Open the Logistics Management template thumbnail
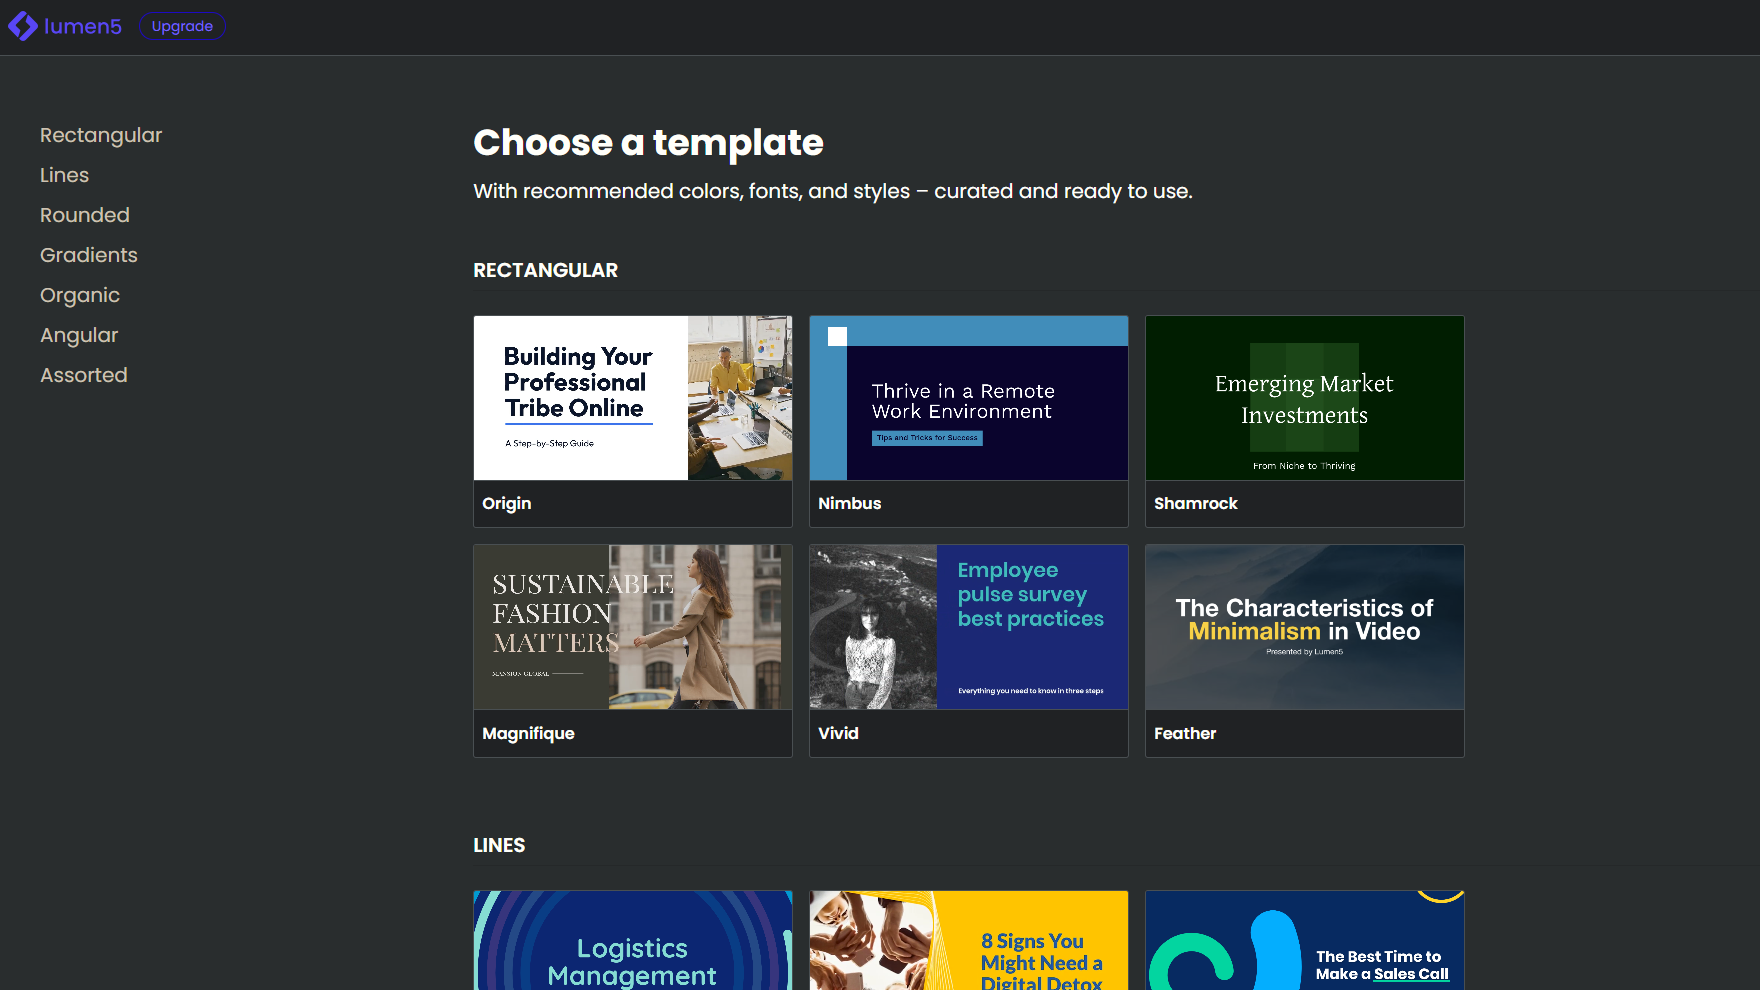The image size is (1760, 990). 633,940
